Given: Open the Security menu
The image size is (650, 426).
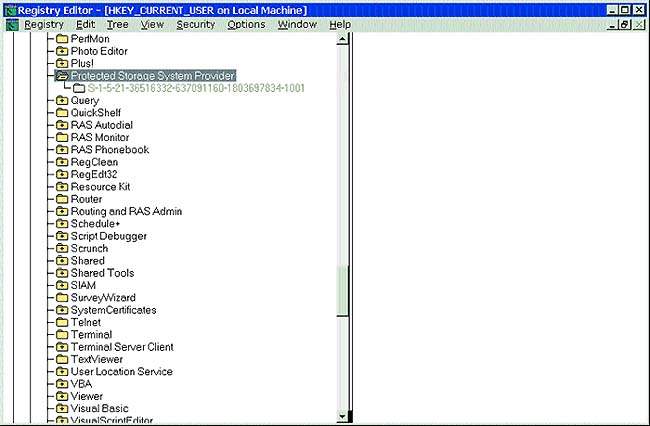Looking at the screenshot, I should tap(196, 25).
